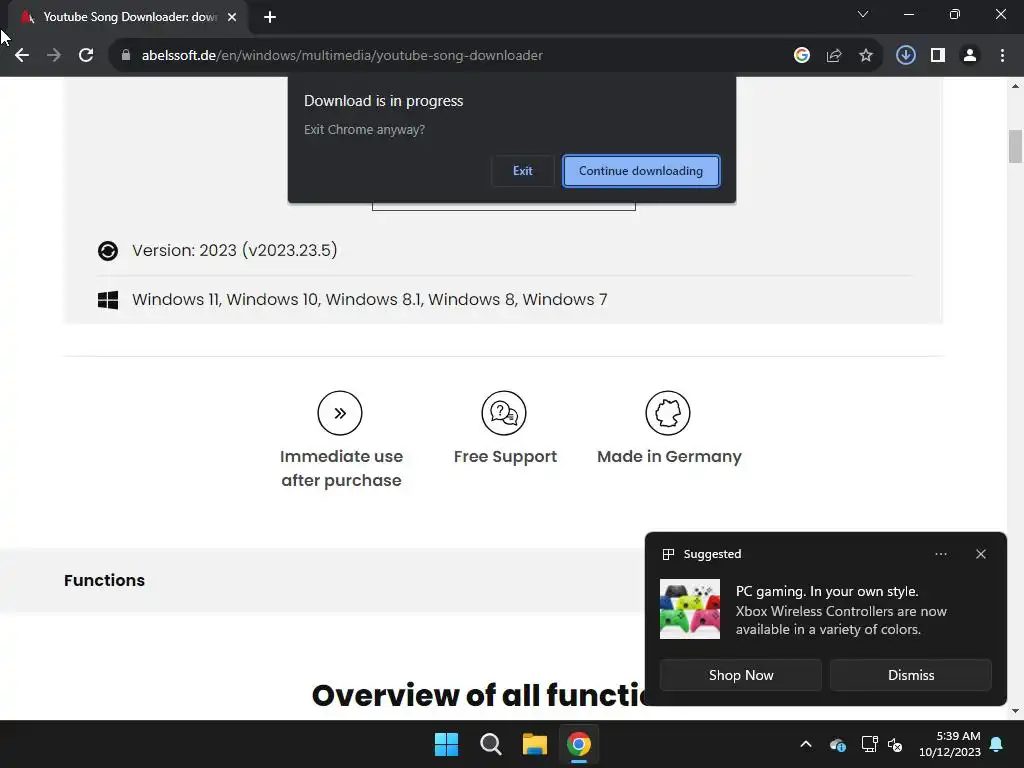Click the Made in Germany map icon
Viewport: 1024px width, 768px height.
click(668, 413)
